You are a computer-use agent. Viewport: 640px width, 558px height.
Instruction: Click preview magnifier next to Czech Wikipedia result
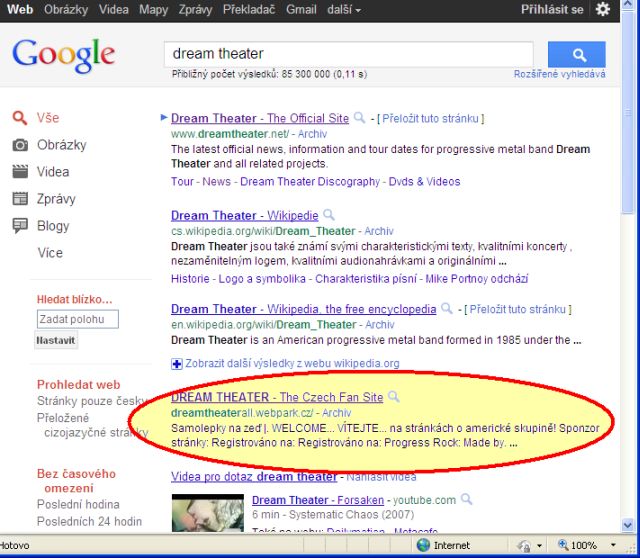tap(328, 215)
